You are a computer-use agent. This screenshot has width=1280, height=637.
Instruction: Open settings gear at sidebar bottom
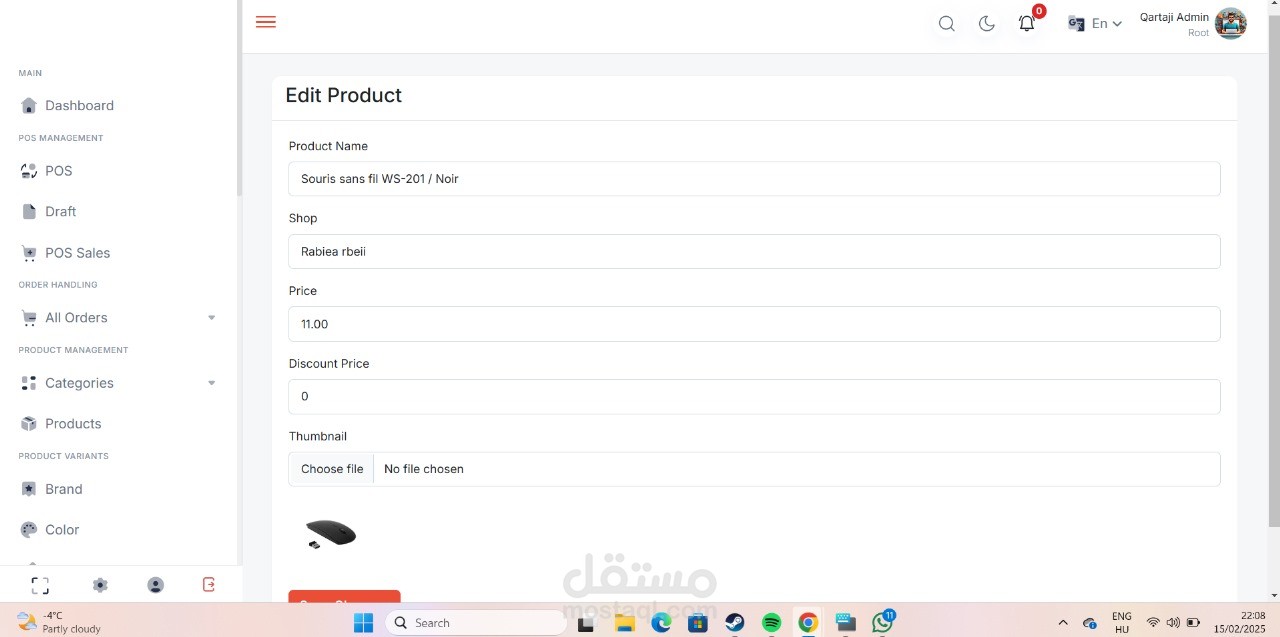coord(100,585)
